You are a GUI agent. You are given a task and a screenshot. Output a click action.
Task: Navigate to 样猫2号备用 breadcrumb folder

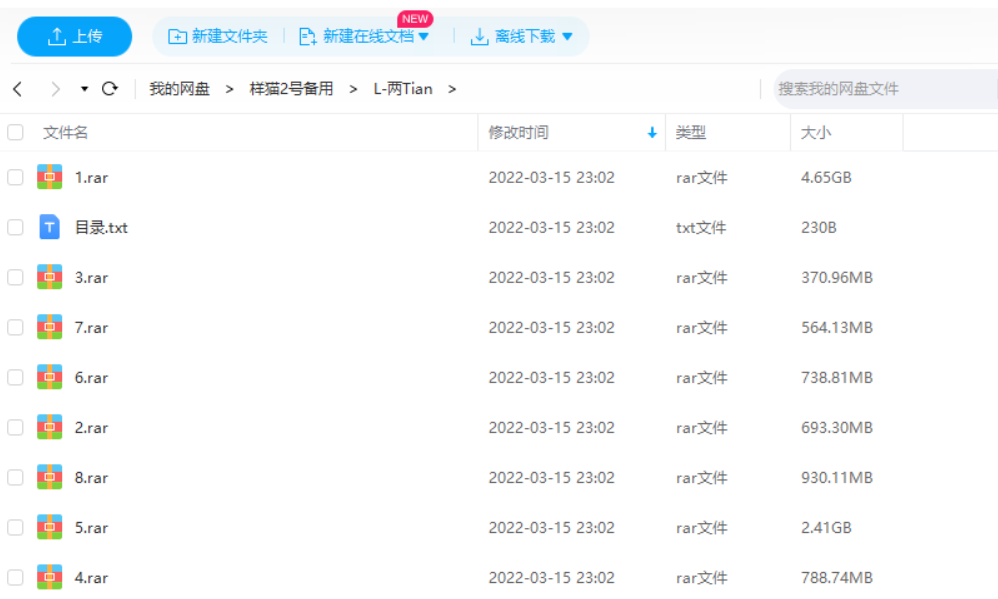[x=291, y=89]
